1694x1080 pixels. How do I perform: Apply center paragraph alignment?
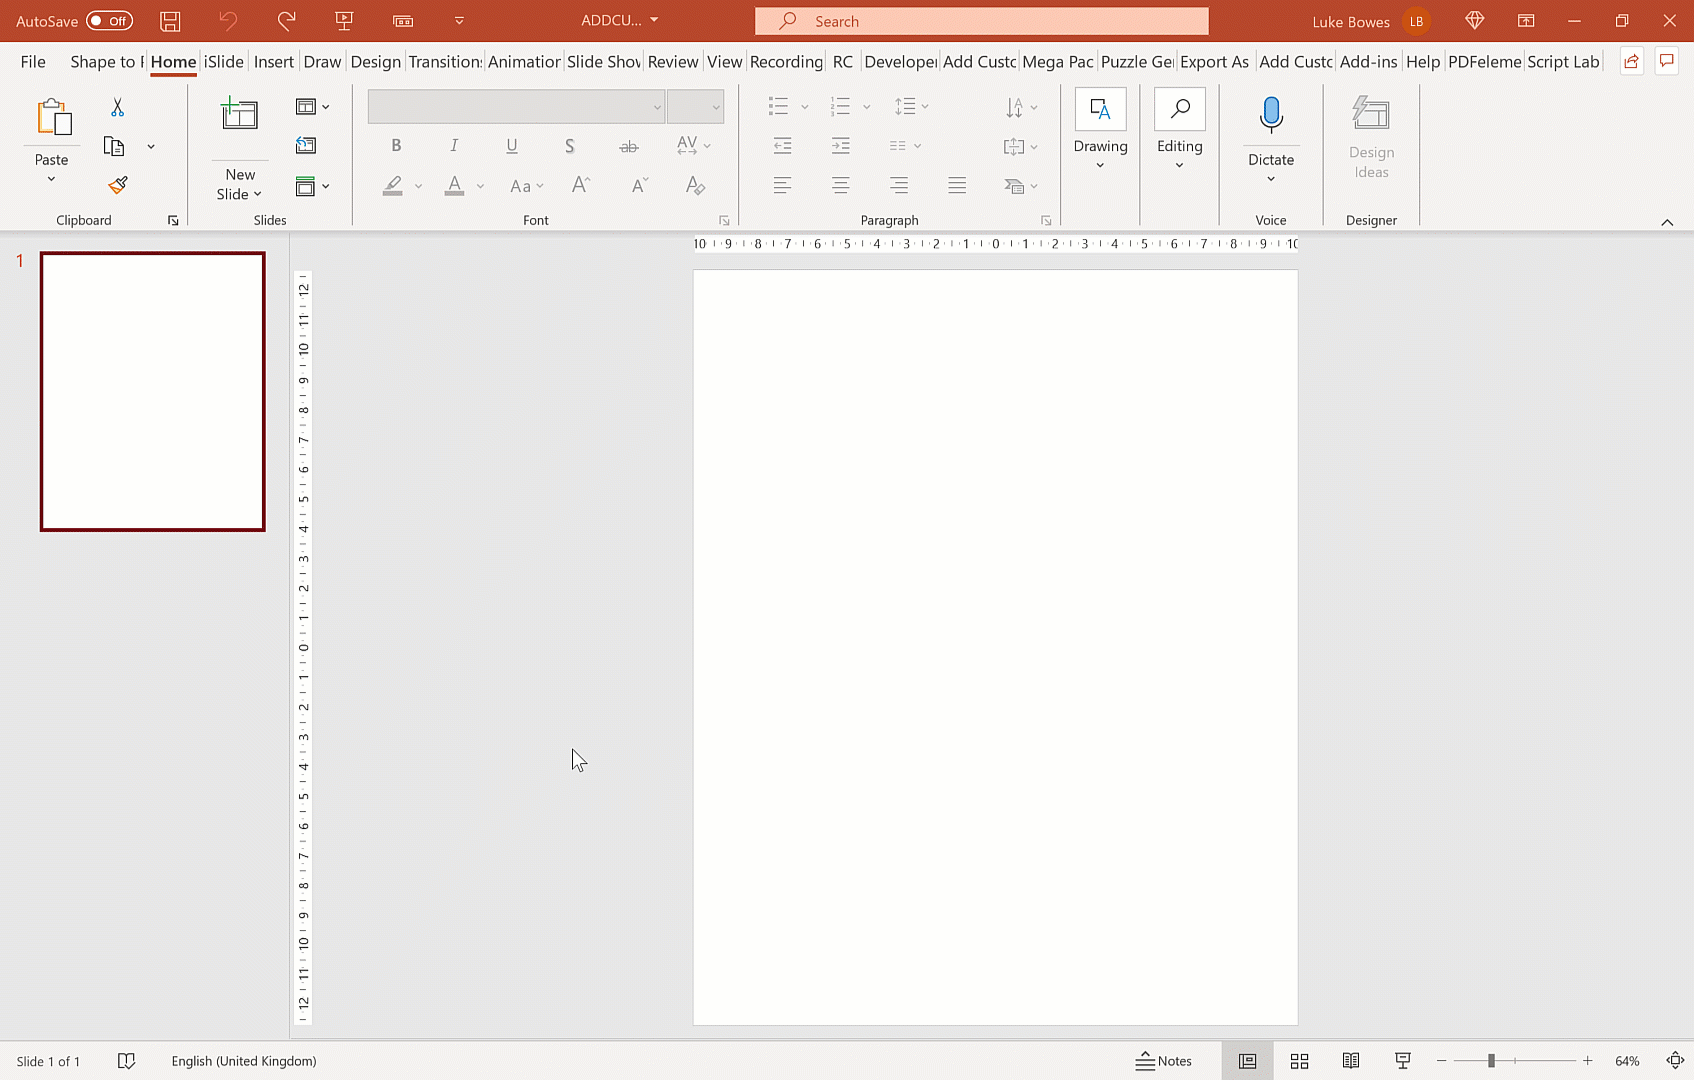841,185
